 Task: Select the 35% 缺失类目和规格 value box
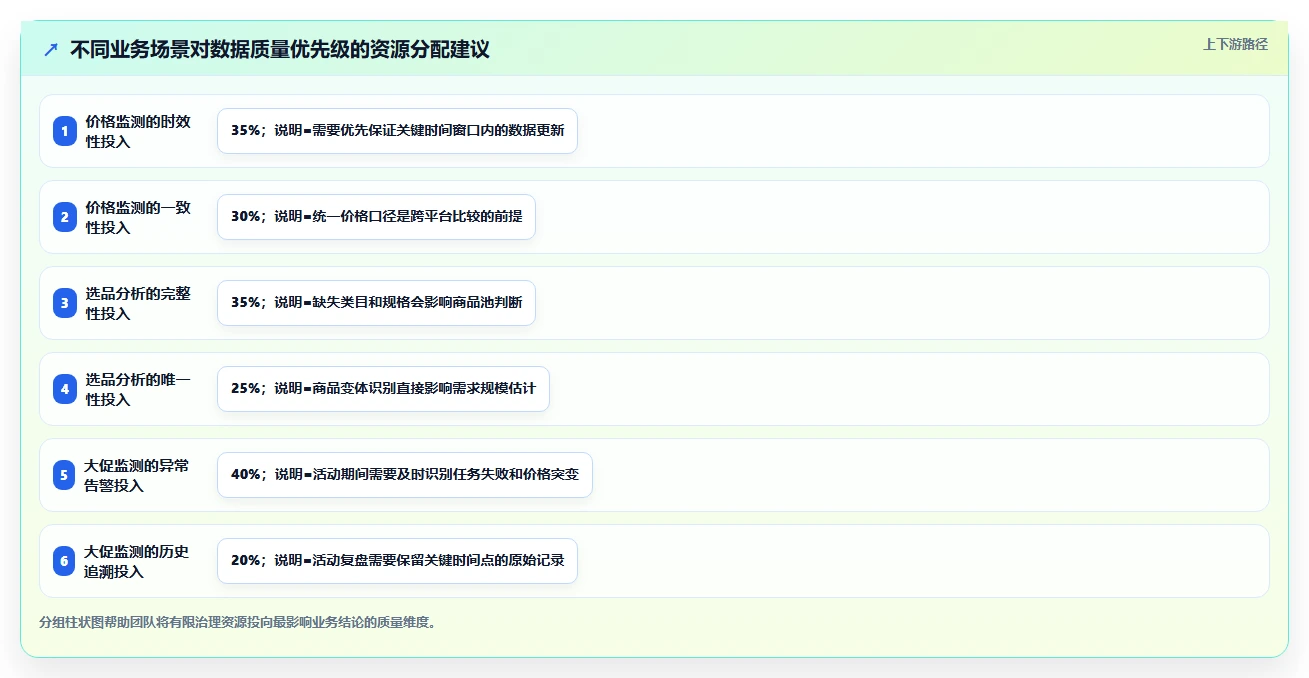click(x=376, y=303)
